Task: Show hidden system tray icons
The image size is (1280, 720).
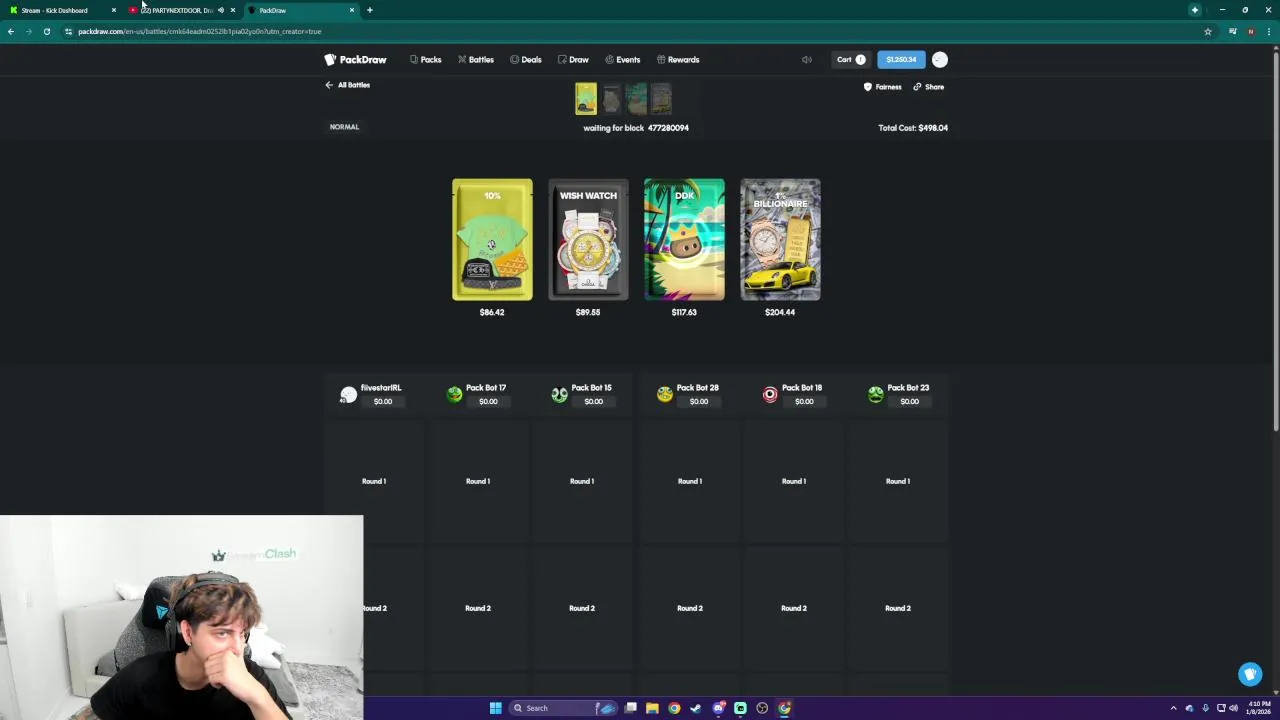Action: click(x=1173, y=708)
